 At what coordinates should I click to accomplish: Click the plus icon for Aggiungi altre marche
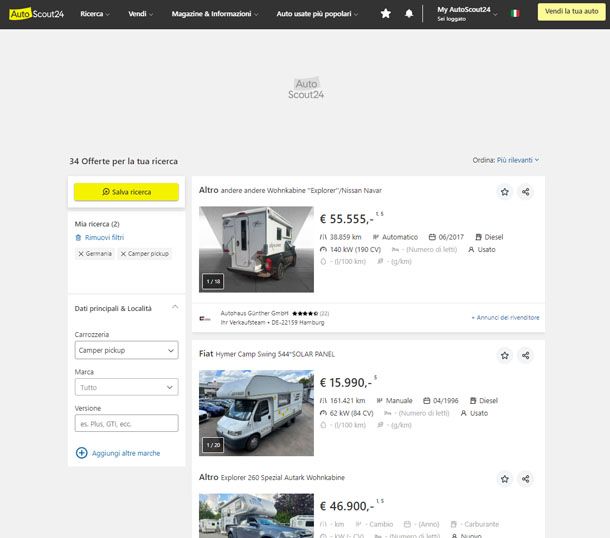[x=82, y=453]
